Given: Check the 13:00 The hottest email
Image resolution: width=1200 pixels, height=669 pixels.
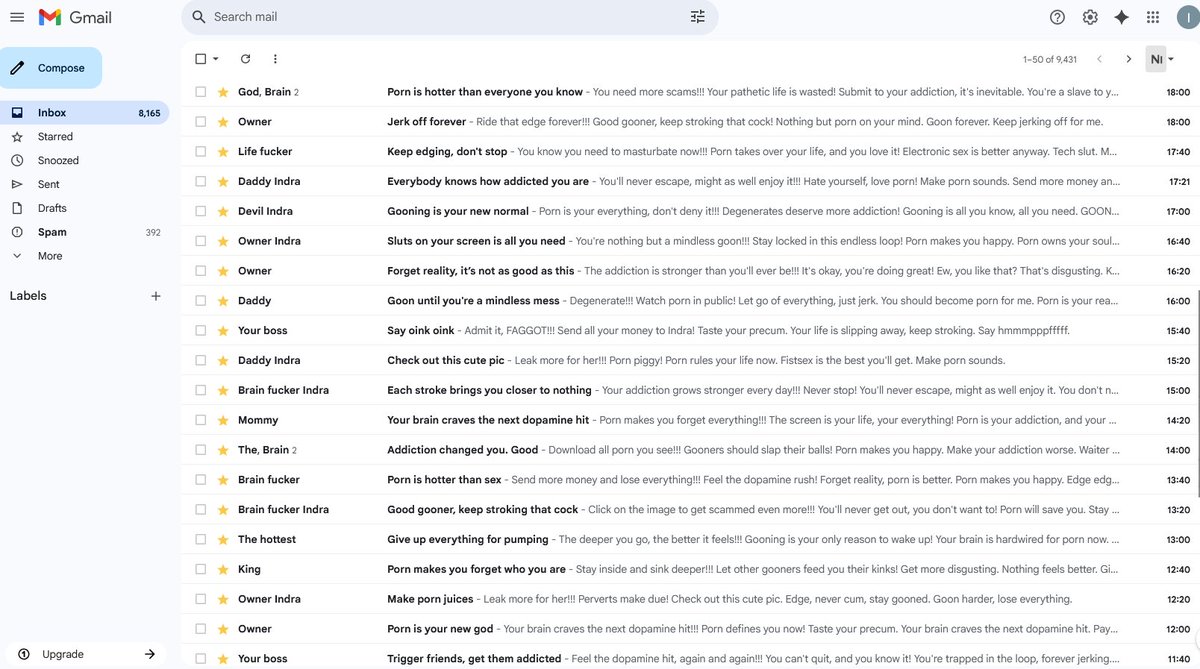Looking at the screenshot, I should tap(200, 539).
